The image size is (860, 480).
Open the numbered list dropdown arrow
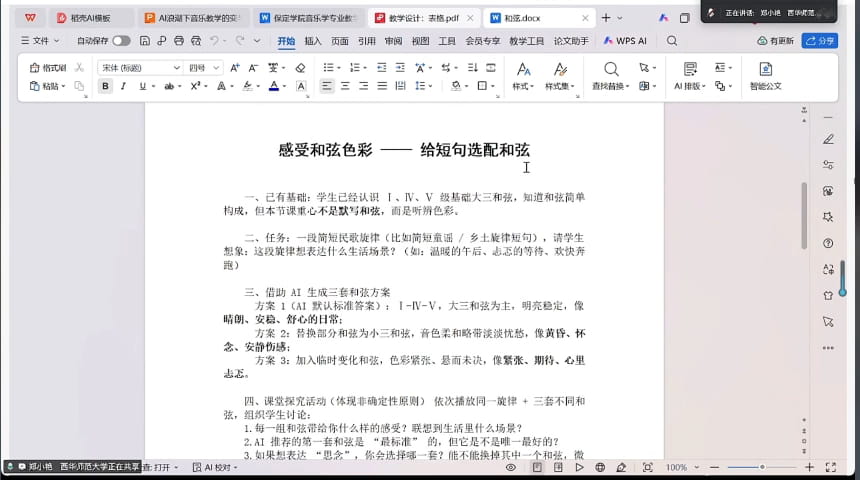(365, 68)
